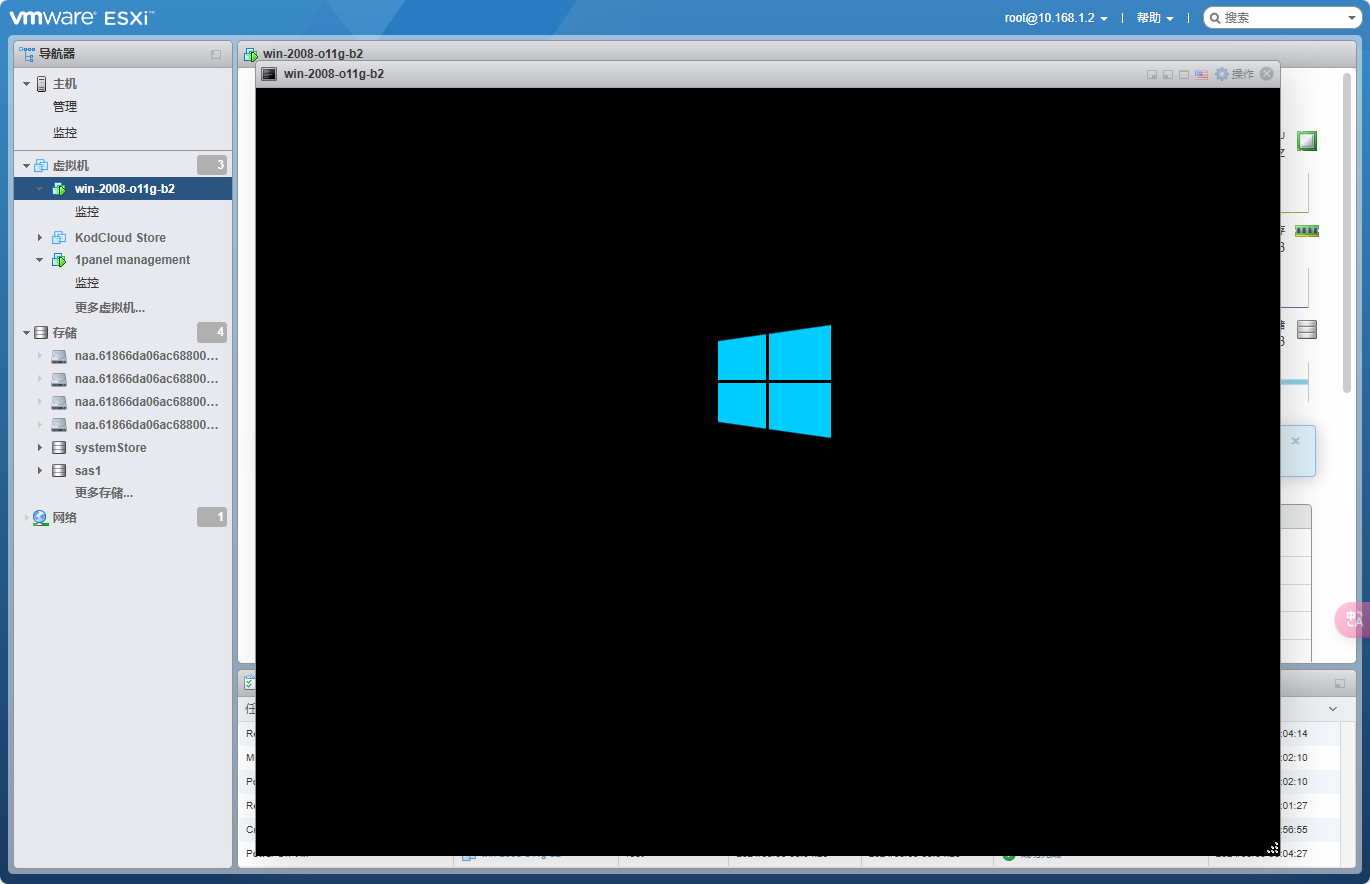Viewport: 1370px width, 884px height.
Task: Click the first console window size icon
Action: click(x=1152, y=75)
